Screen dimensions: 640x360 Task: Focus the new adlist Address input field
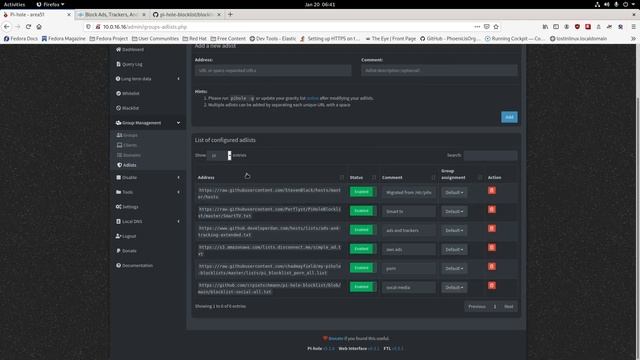tap(273, 70)
